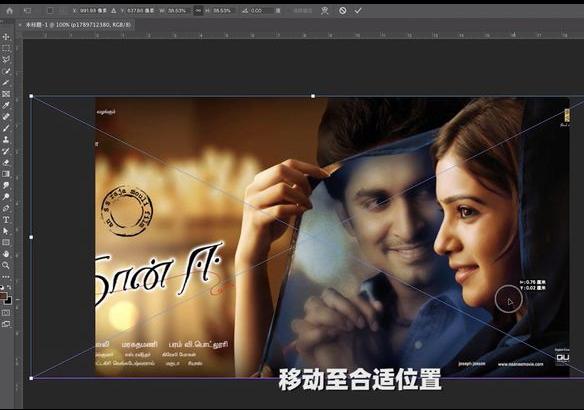Go to the Home screen
The image size is (584, 410).
click(x=10, y=11)
